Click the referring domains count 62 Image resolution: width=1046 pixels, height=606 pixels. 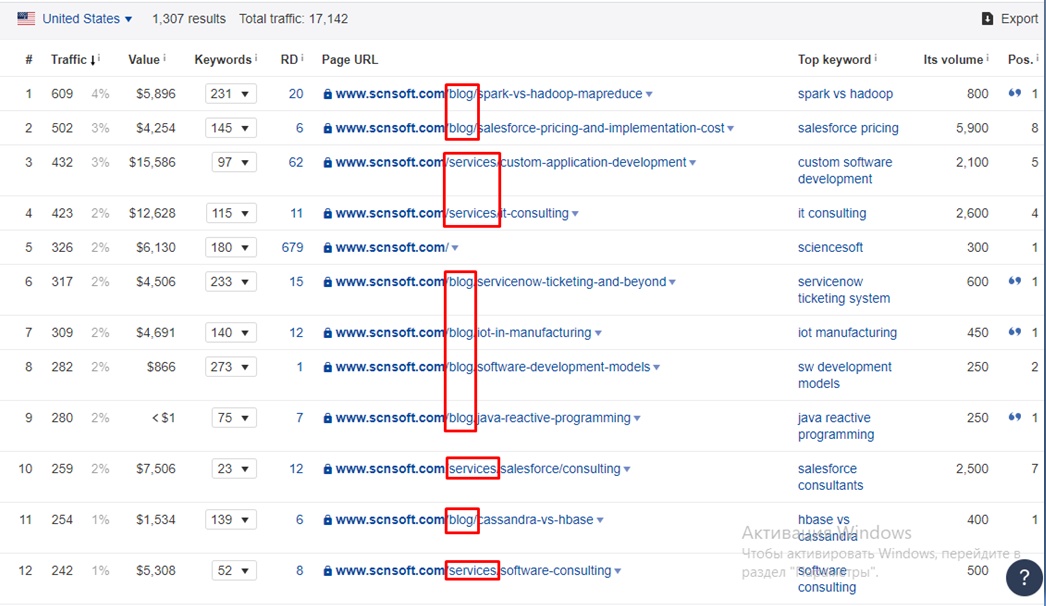[x=296, y=162]
